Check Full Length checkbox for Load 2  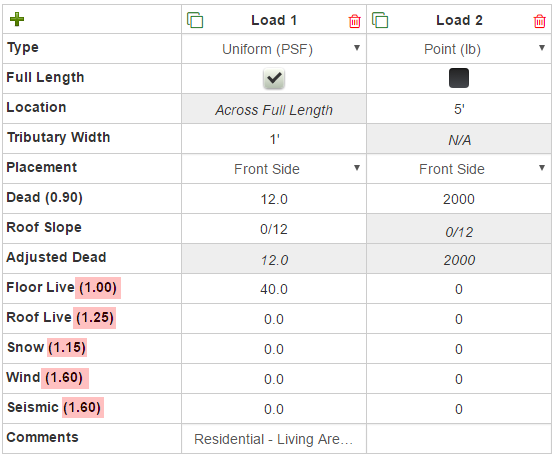(x=459, y=78)
